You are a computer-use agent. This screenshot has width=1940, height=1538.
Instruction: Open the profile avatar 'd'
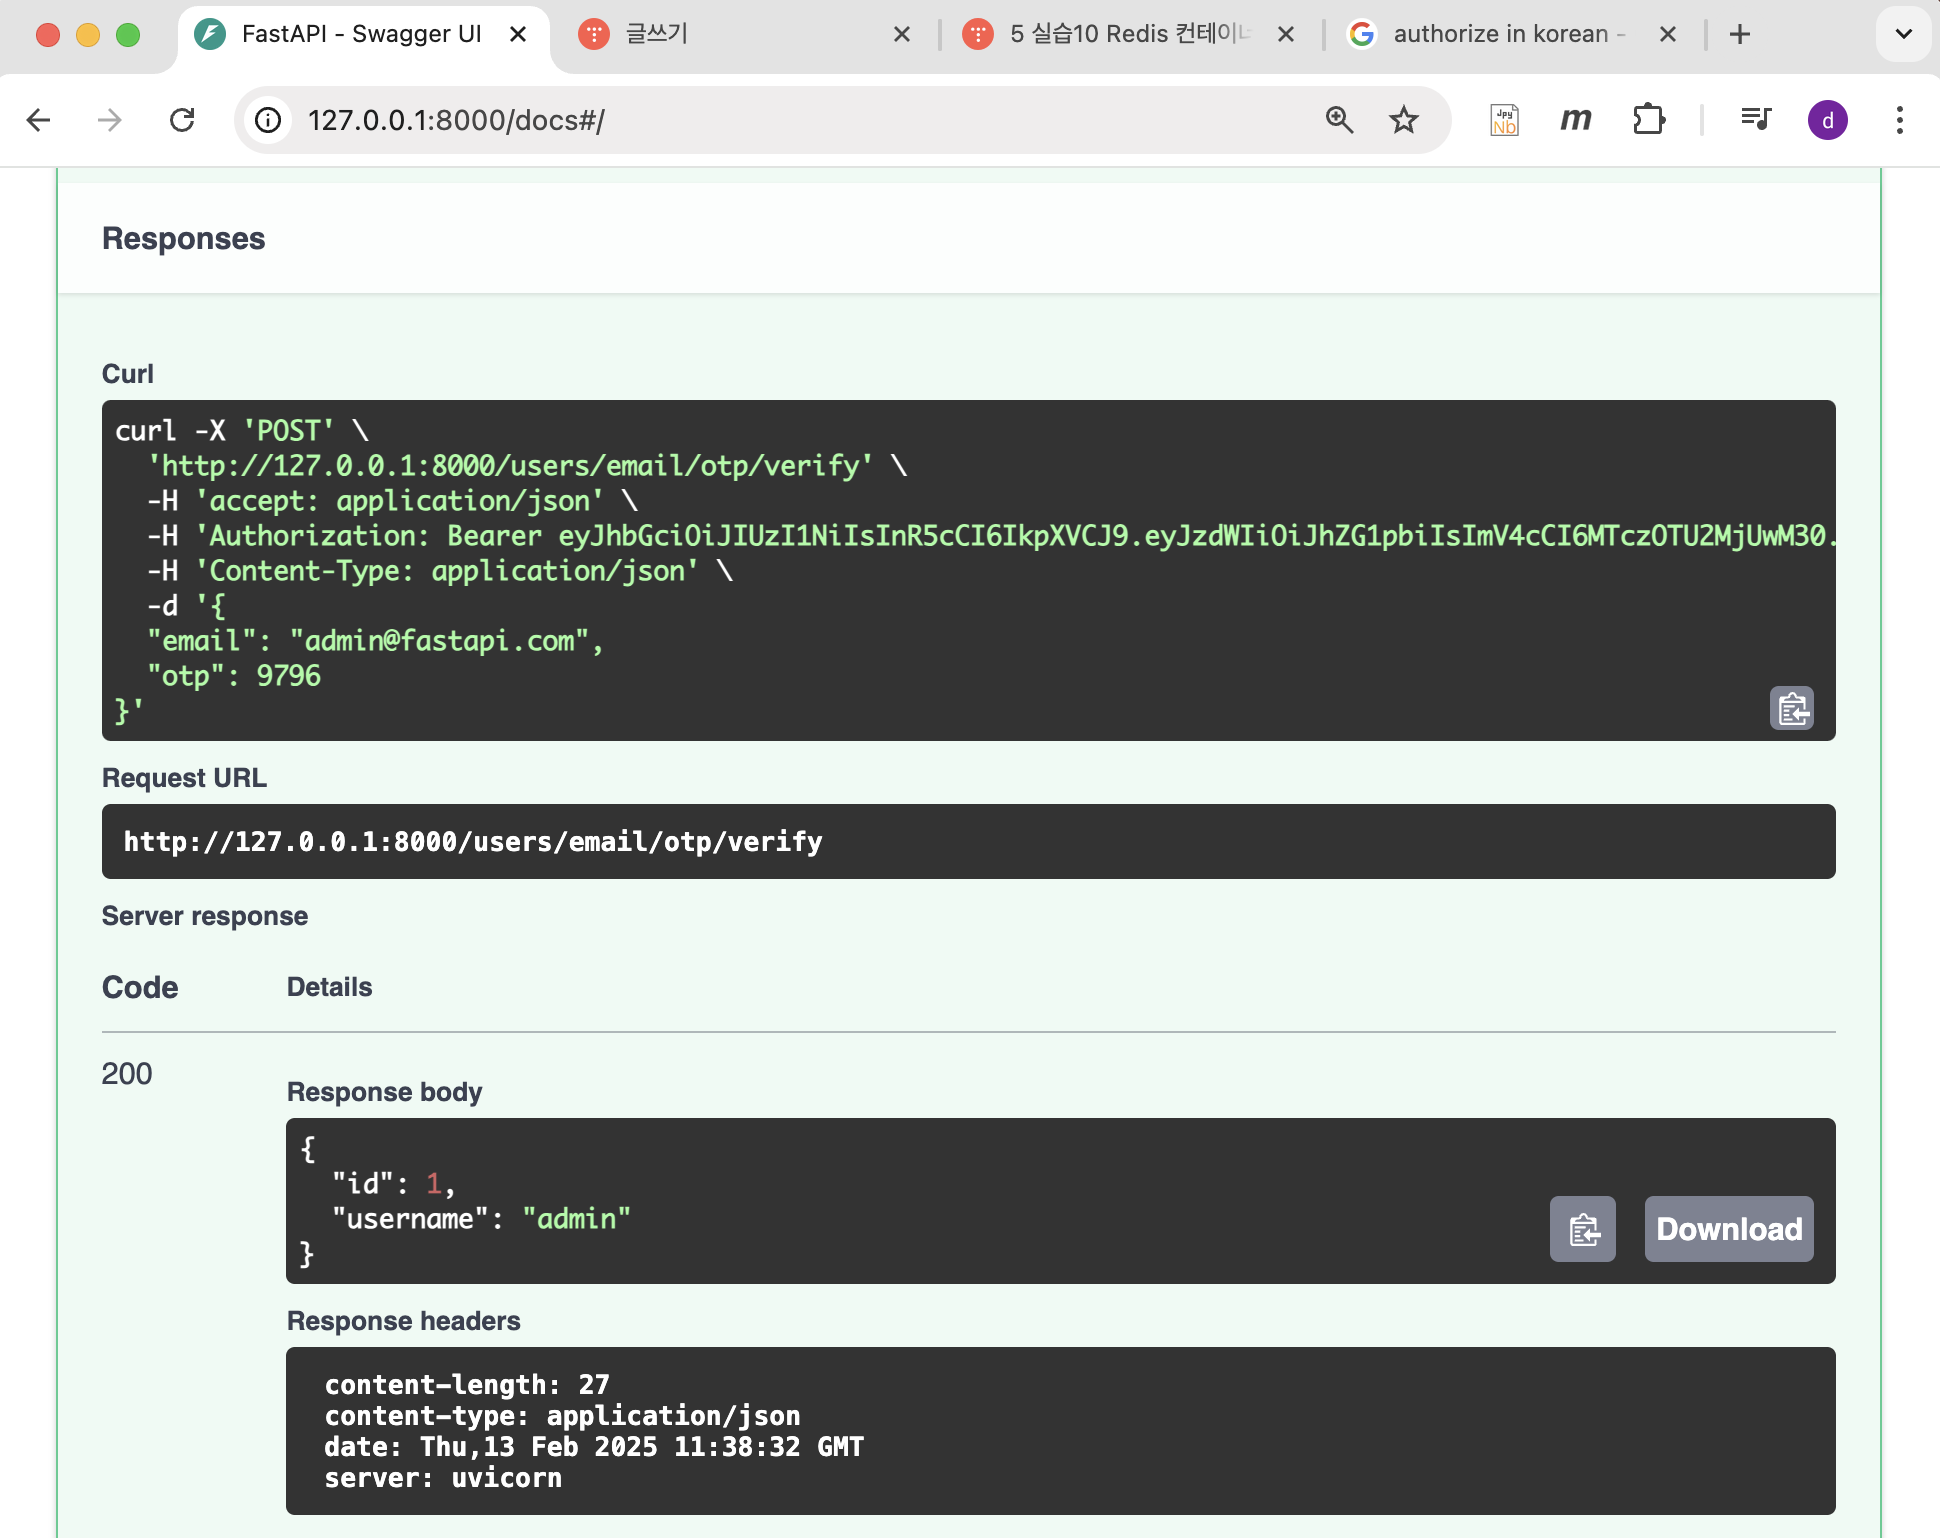[x=1827, y=120]
